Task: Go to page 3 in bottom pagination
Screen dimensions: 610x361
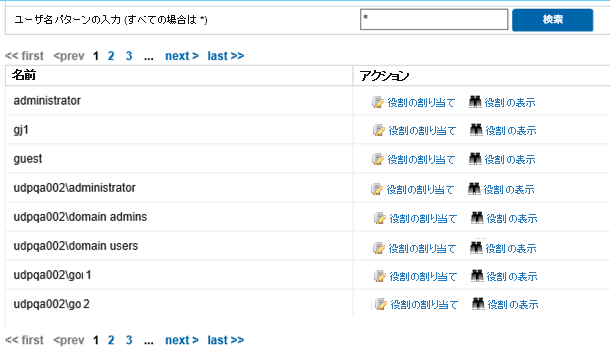Action: tap(129, 340)
